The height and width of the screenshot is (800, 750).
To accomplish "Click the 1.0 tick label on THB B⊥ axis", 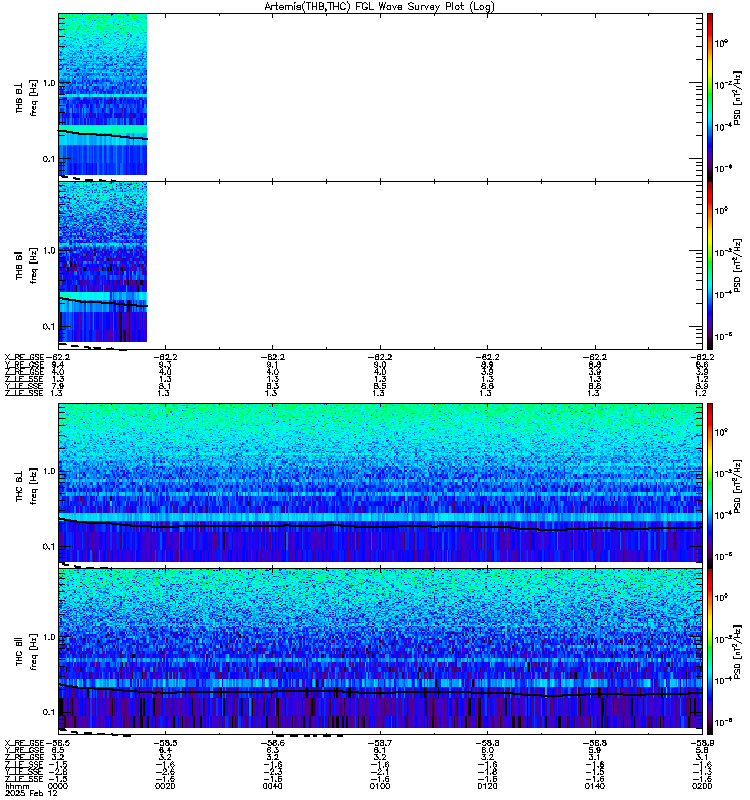I will pos(49,83).
